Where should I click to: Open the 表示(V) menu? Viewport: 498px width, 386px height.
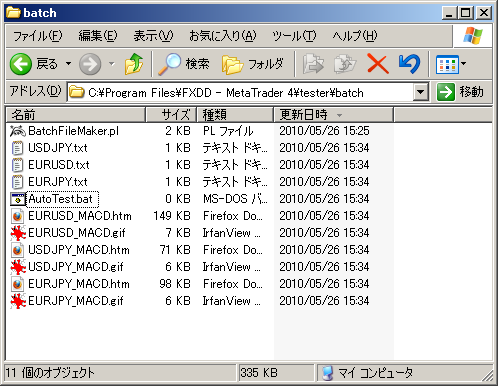153,36
